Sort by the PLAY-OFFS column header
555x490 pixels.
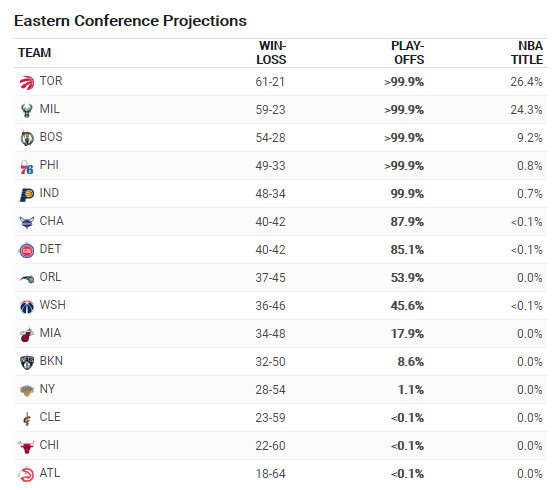[407, 53]
